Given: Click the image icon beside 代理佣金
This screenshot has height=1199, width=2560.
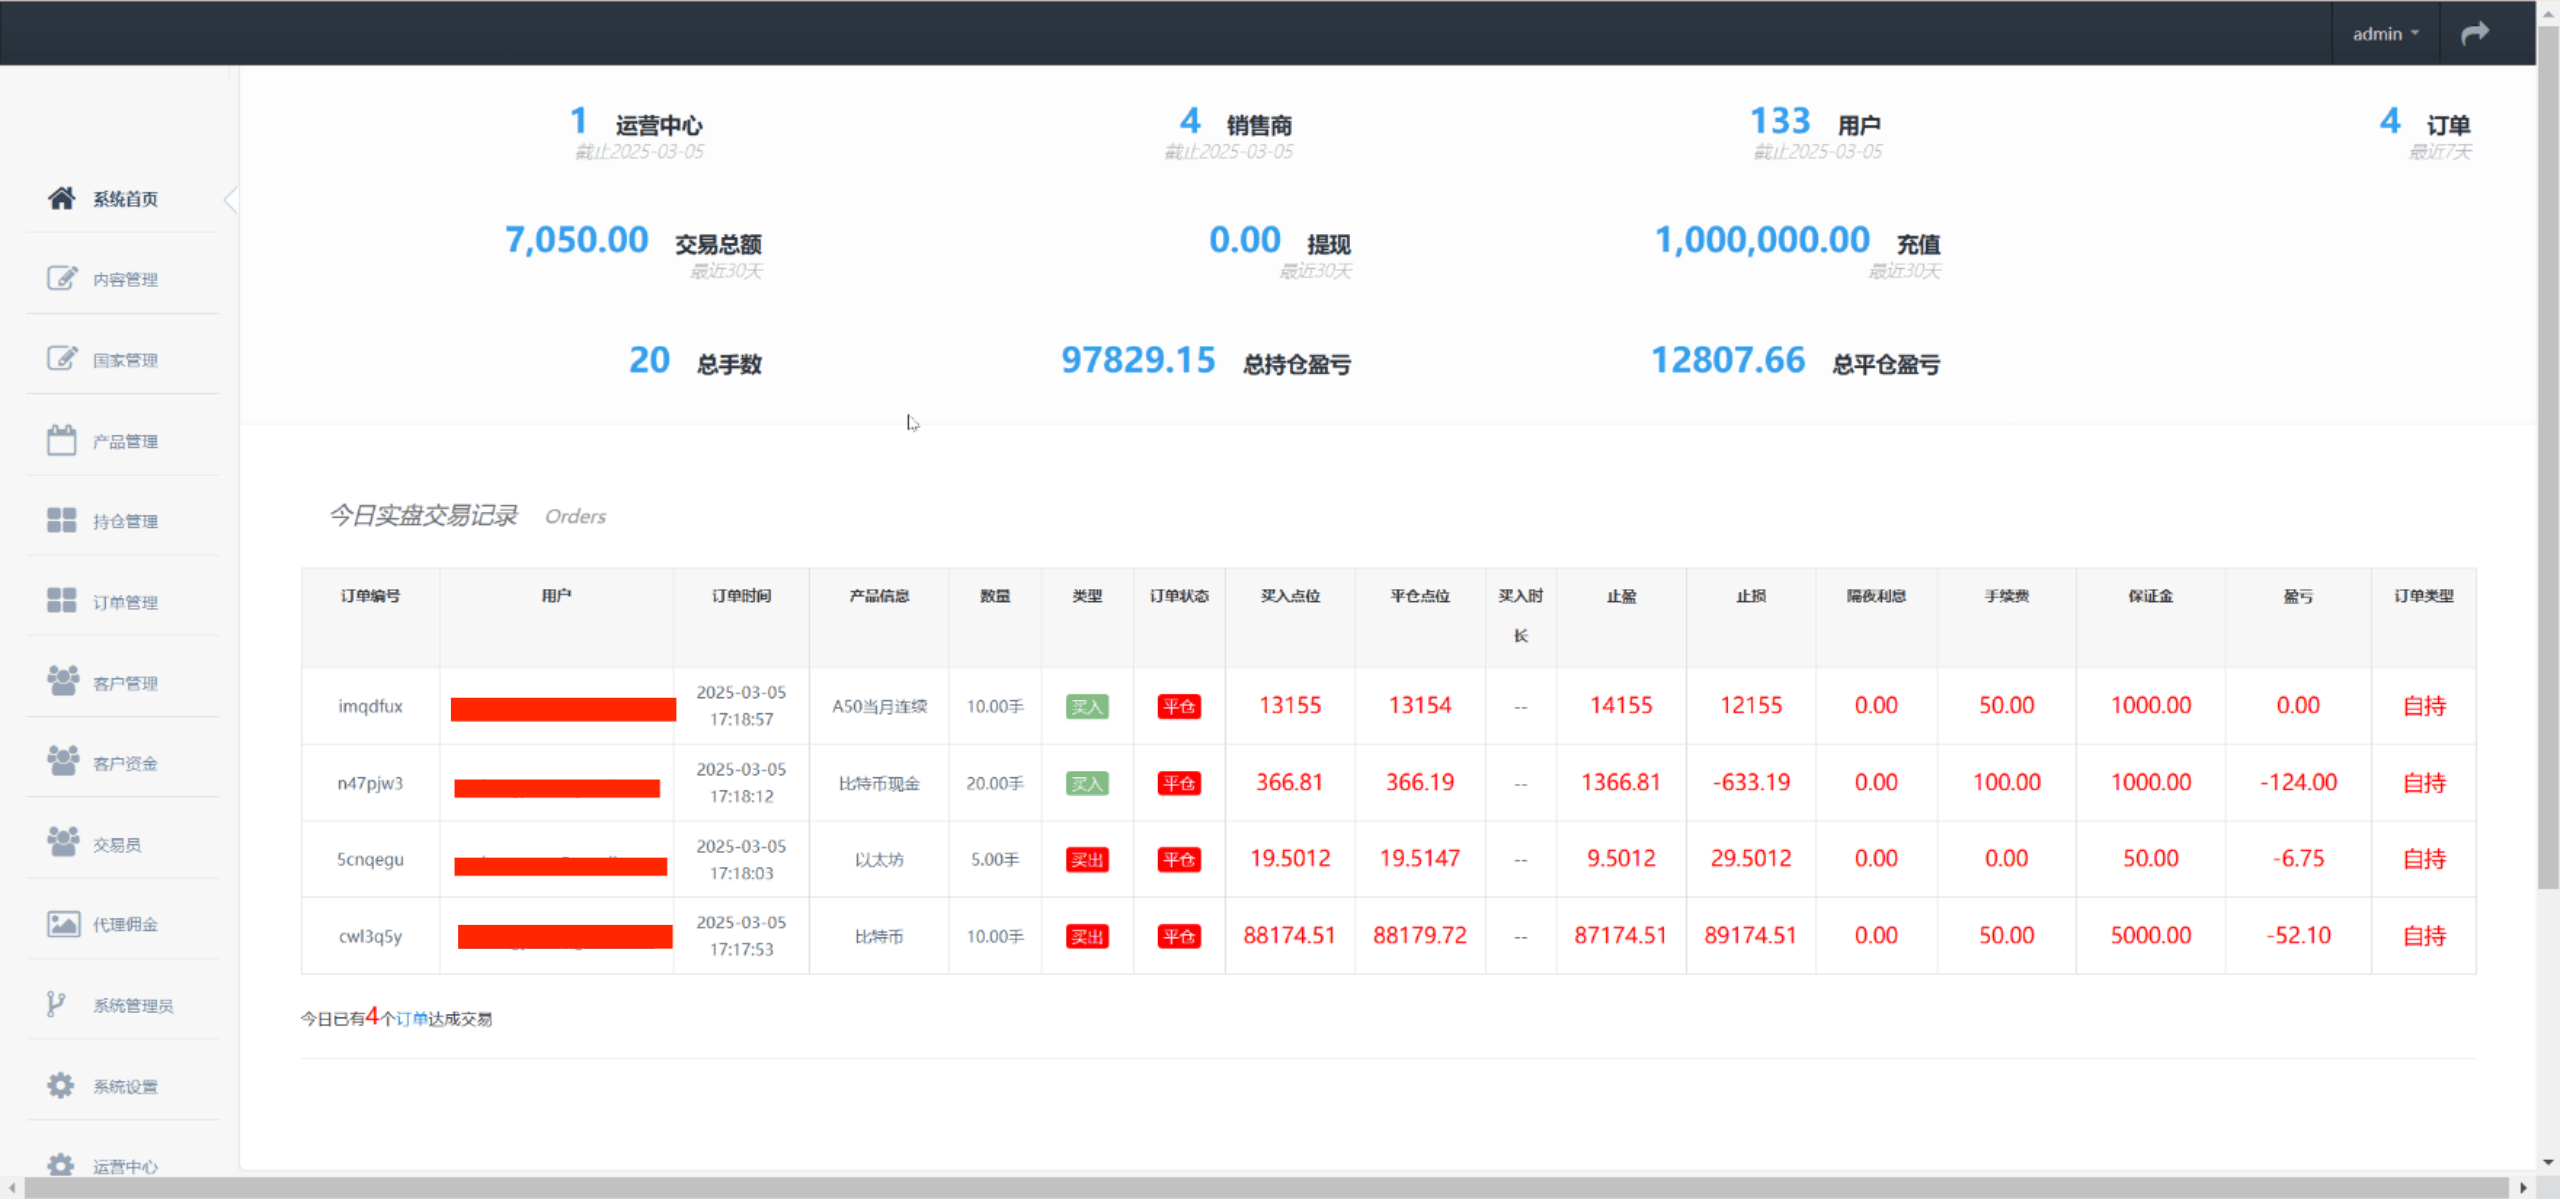Looking at the screenshot, I should click(x=62, y=923).
